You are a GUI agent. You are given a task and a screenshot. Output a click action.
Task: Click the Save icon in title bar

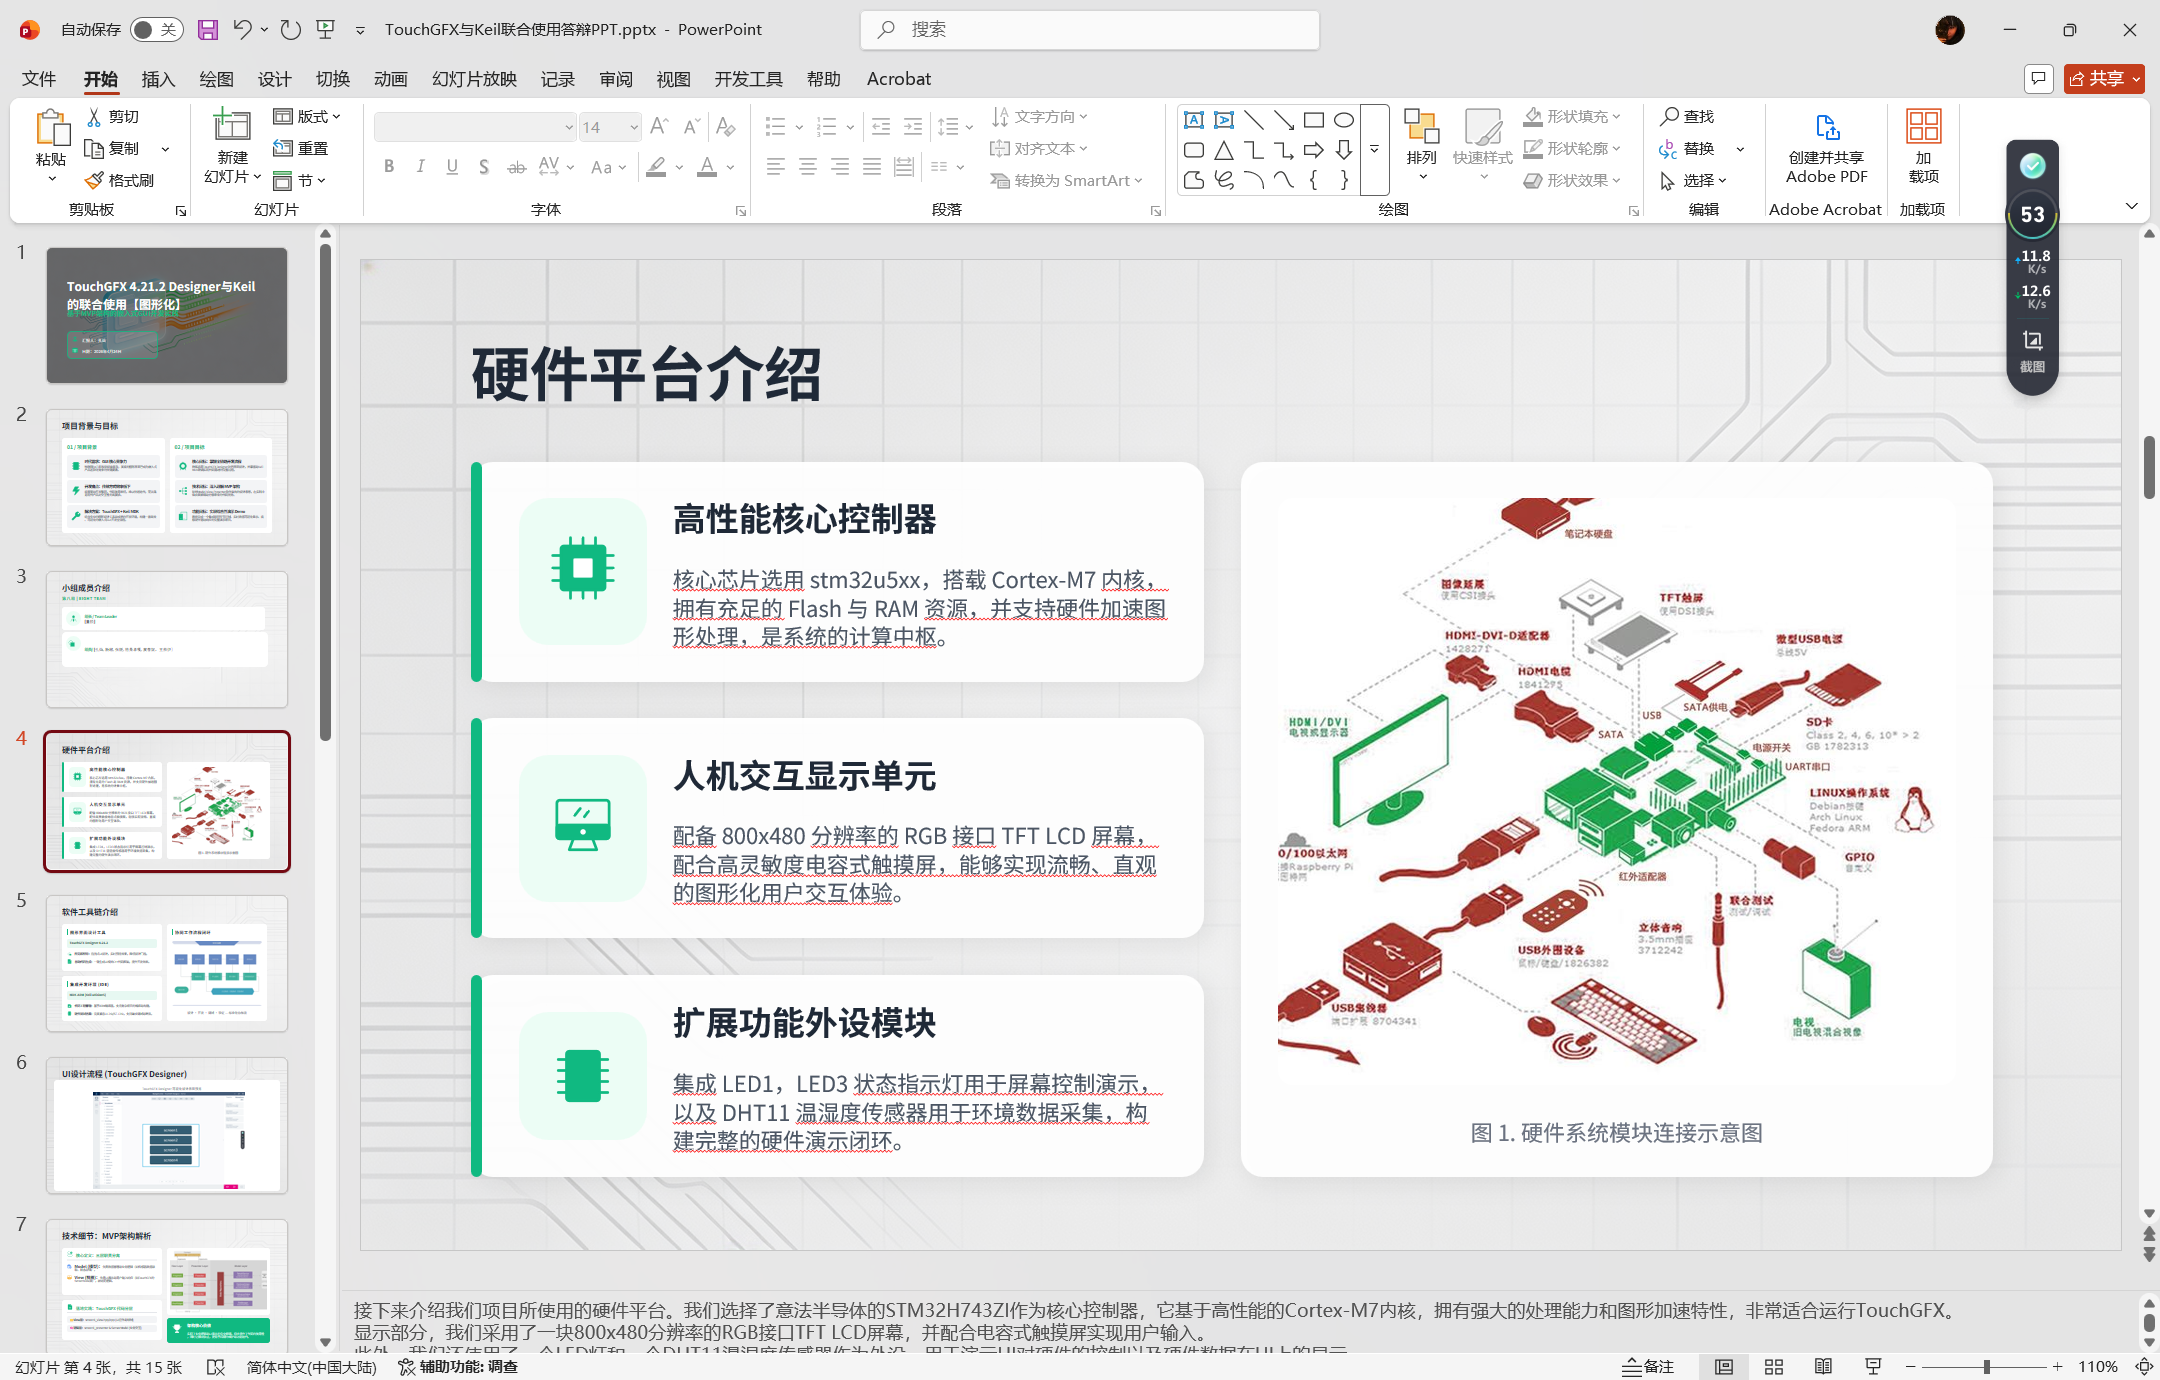(x=207, y=30)
